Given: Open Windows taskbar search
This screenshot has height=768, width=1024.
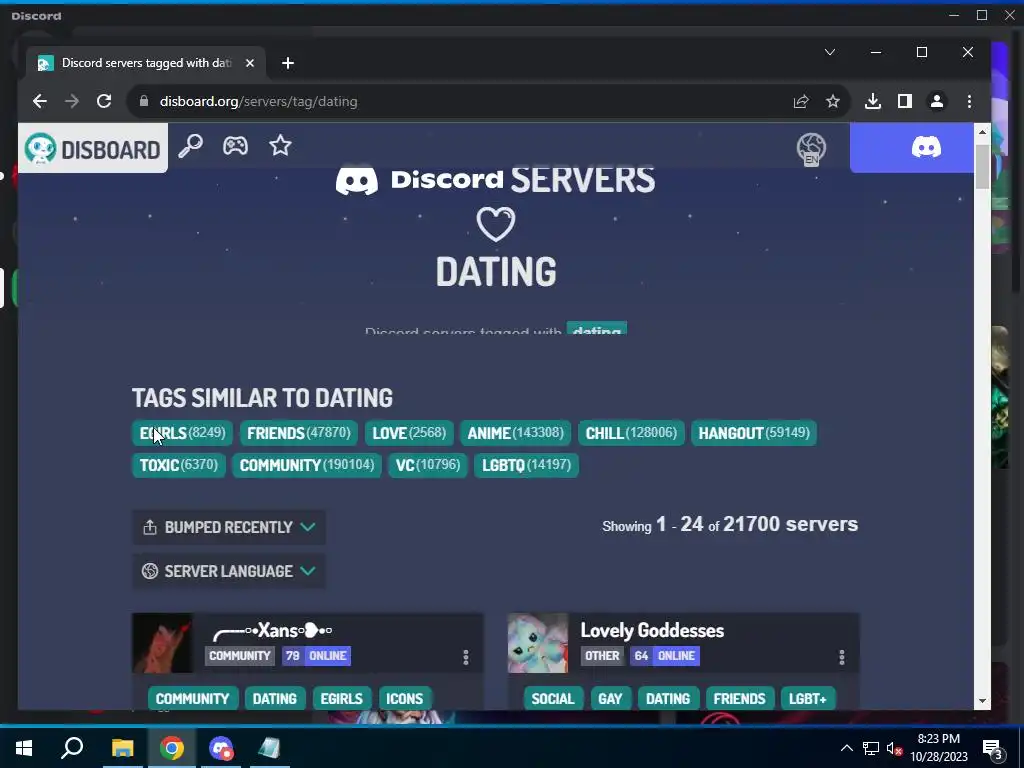Looking at the screenshot, I should tap(72, 748).
